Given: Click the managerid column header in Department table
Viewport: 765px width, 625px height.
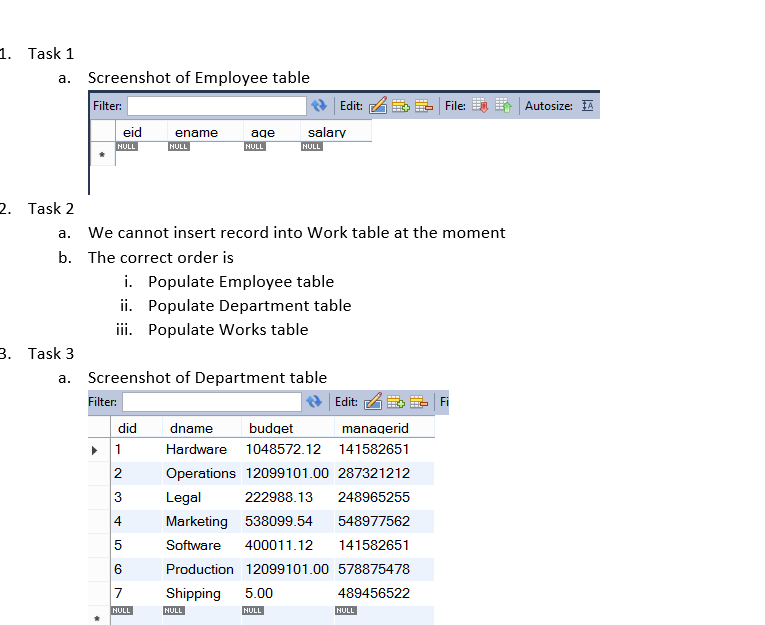Looking at the screenshot, I should [x=374, y=428].
